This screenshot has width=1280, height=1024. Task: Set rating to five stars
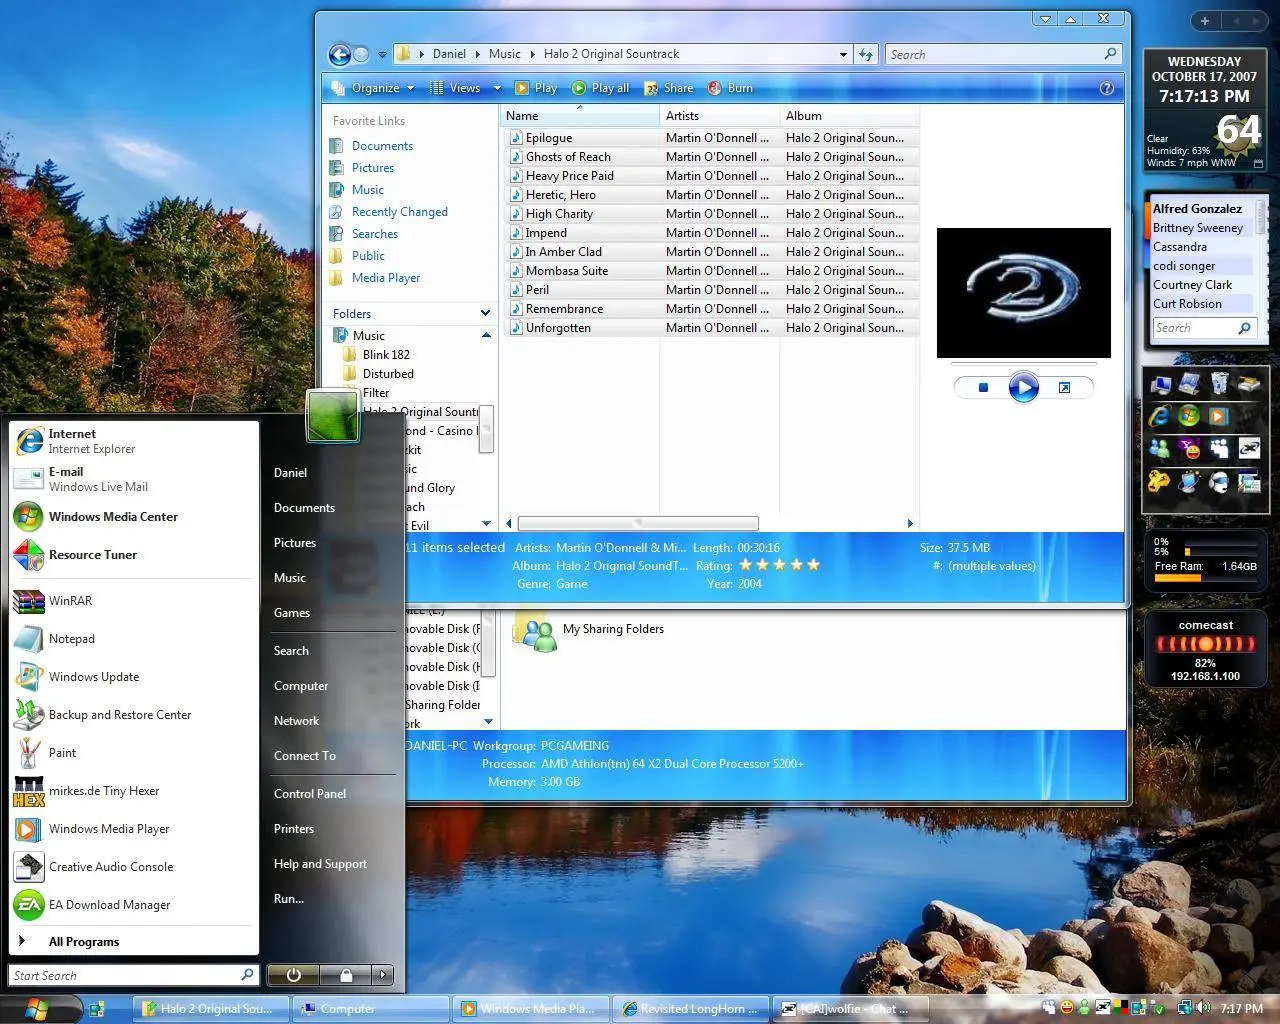(x=813, y=565)
